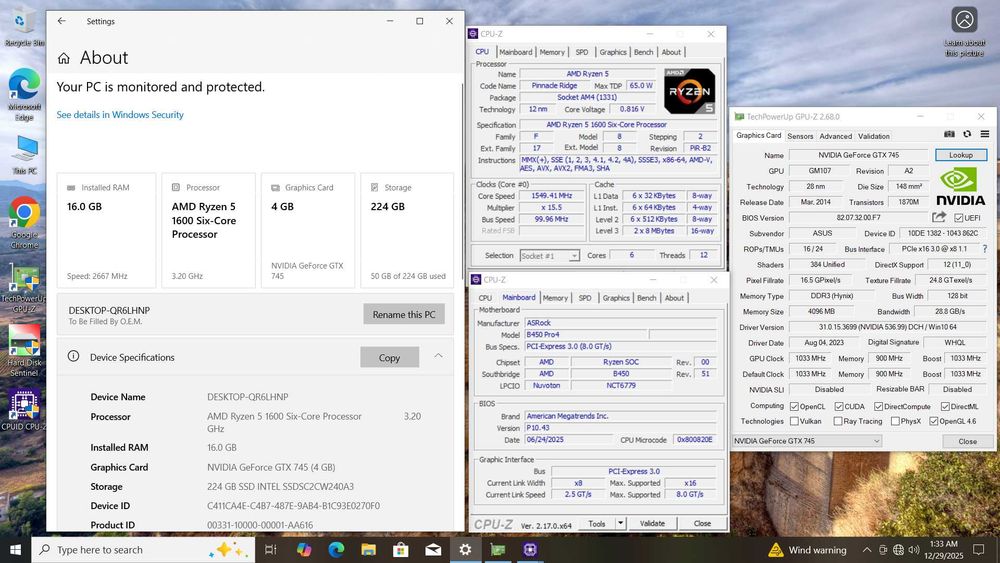Click the Lookup button in GPU-Z
1000x563 pixels.
click(960, 155)
